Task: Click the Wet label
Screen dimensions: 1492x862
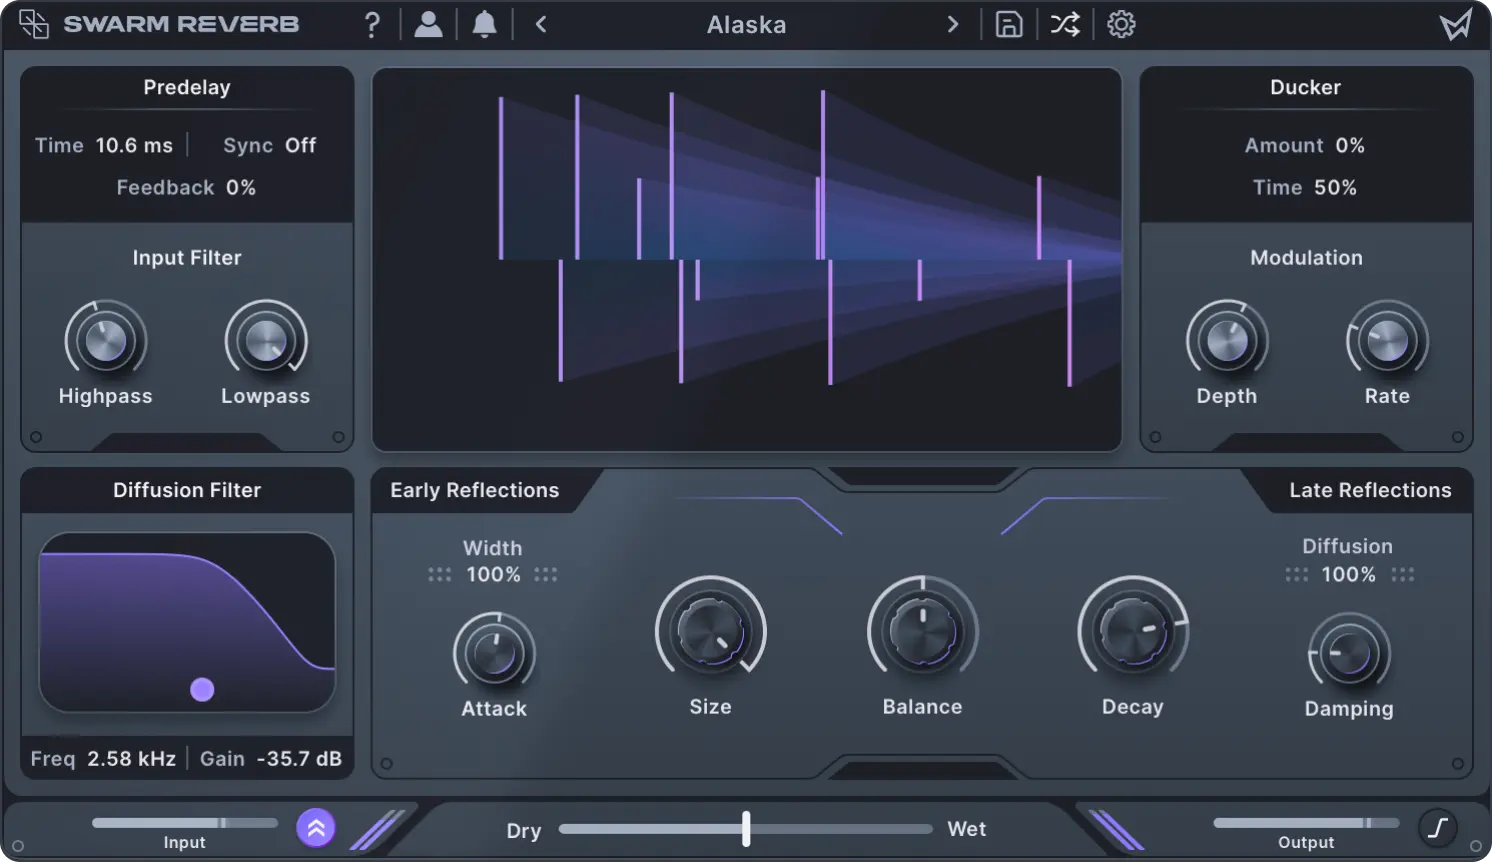Action: (967, 828)
